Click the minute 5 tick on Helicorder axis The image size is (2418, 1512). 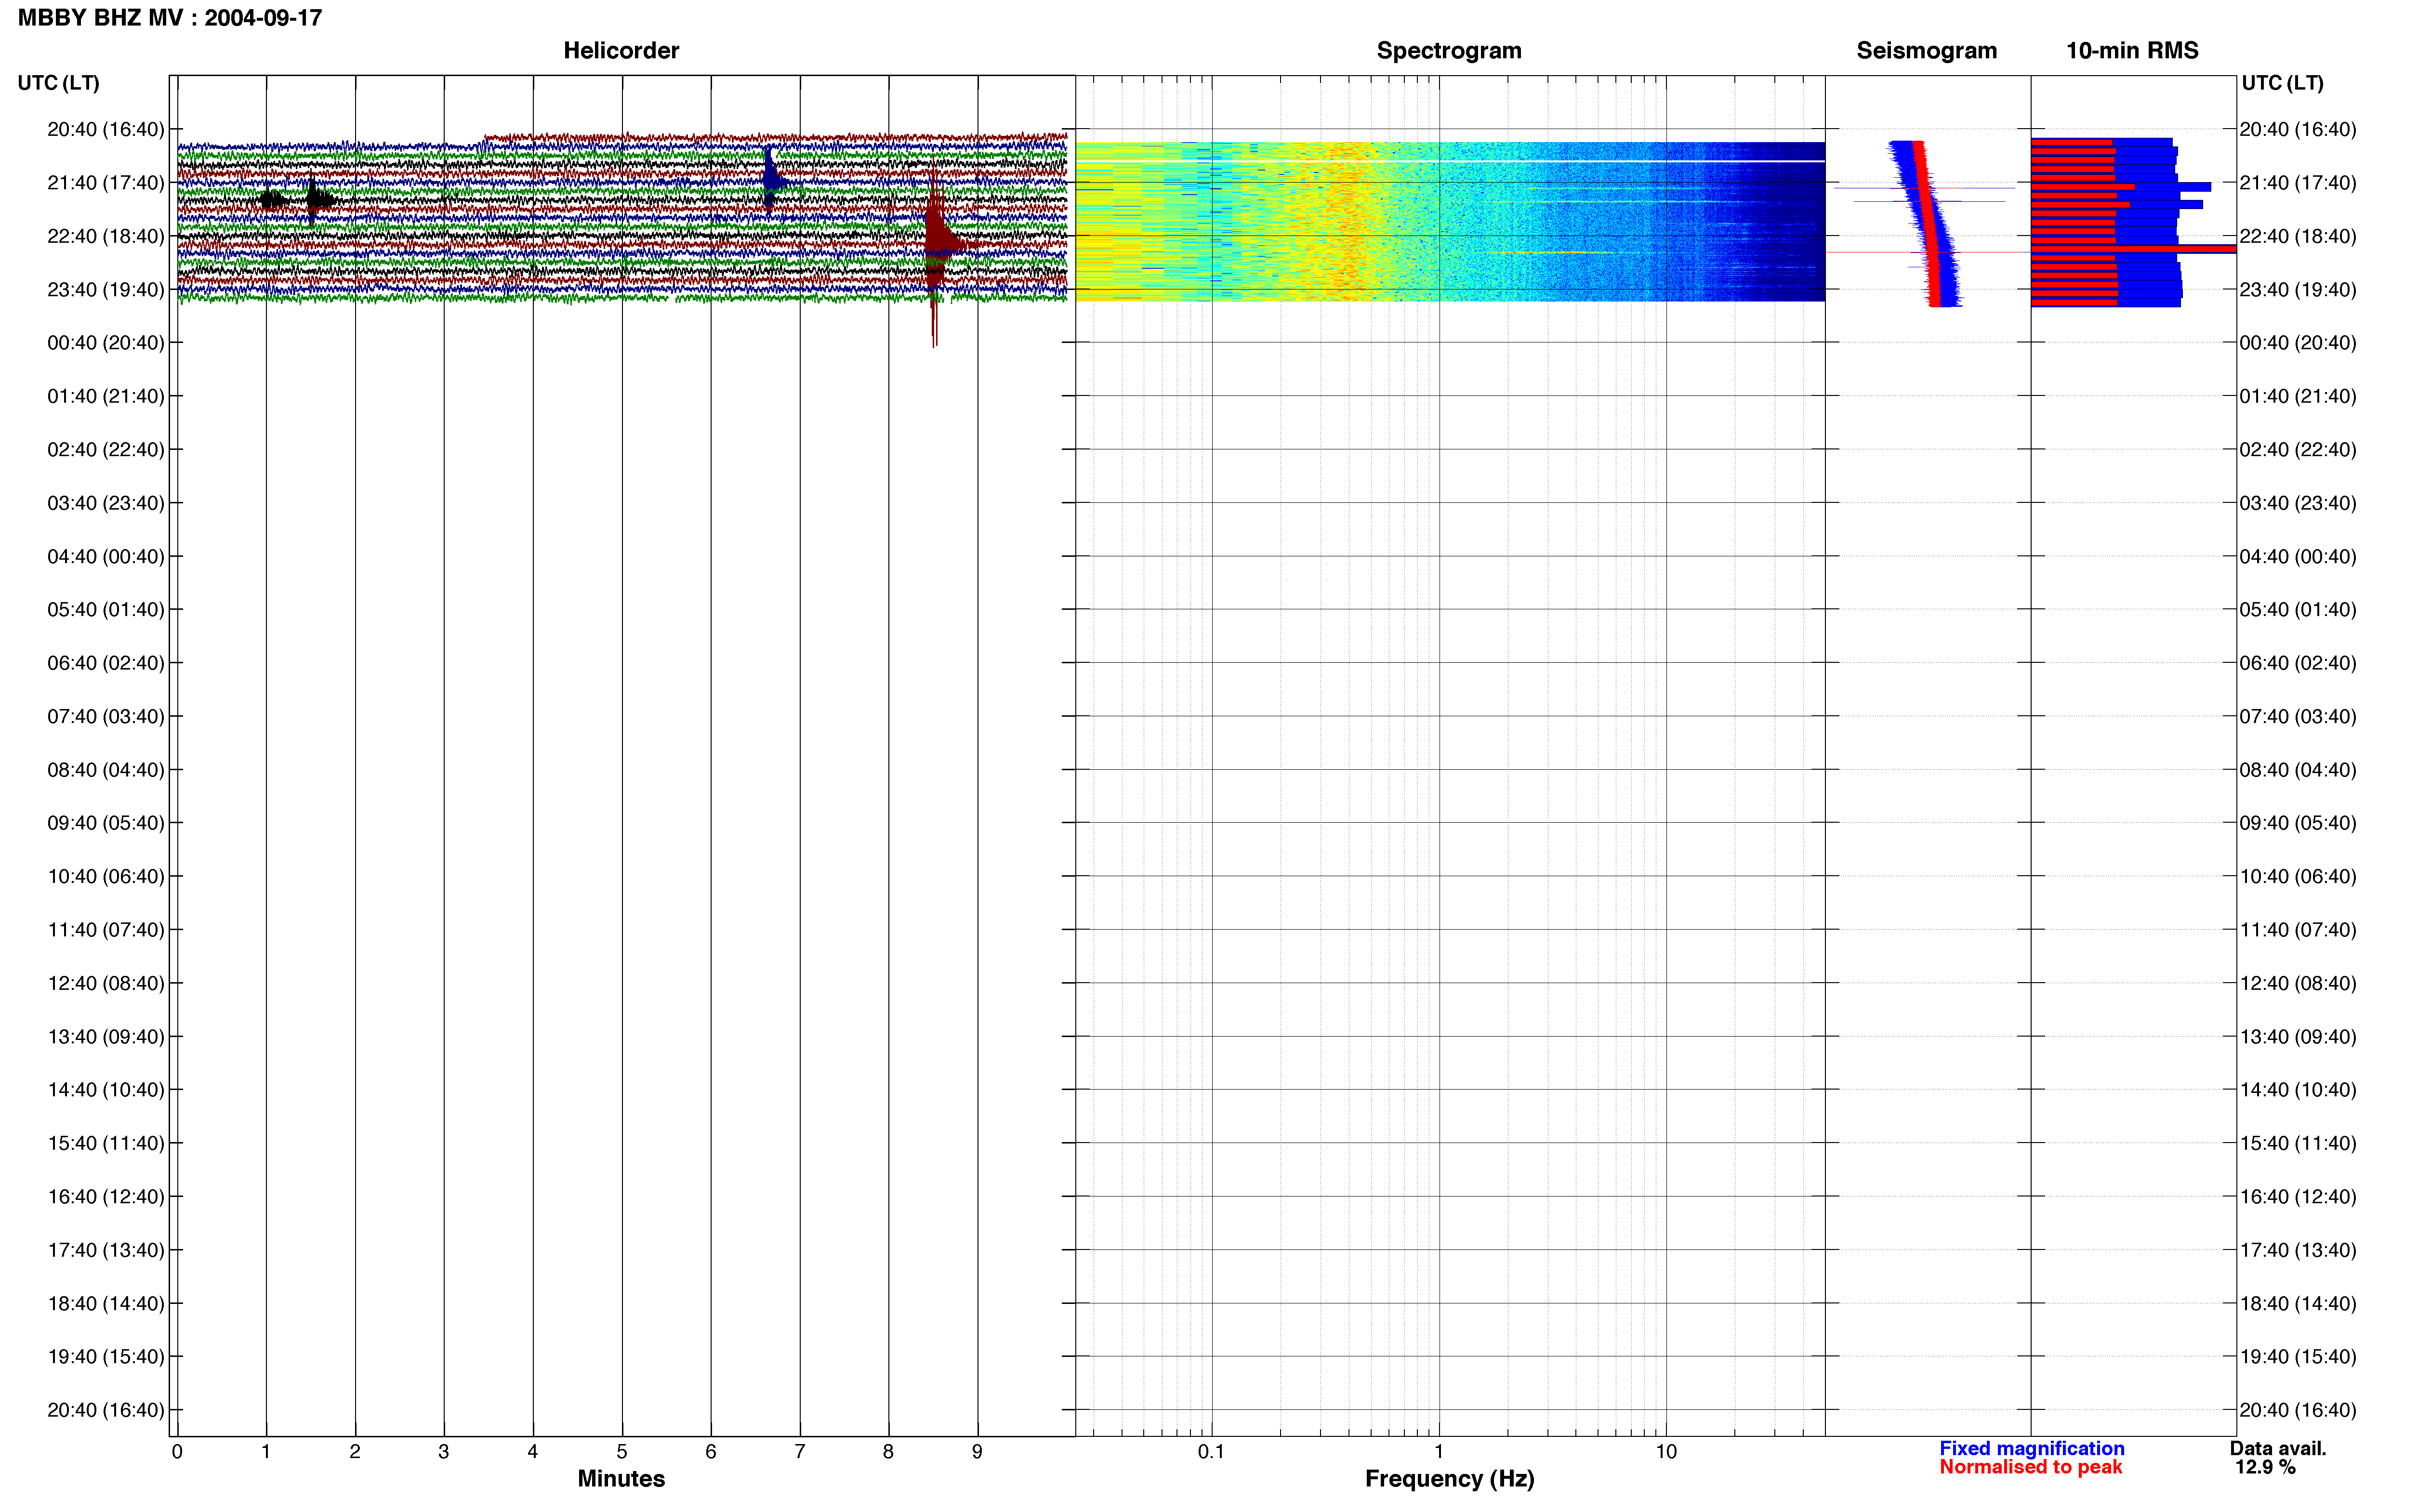pos(622,1451)
